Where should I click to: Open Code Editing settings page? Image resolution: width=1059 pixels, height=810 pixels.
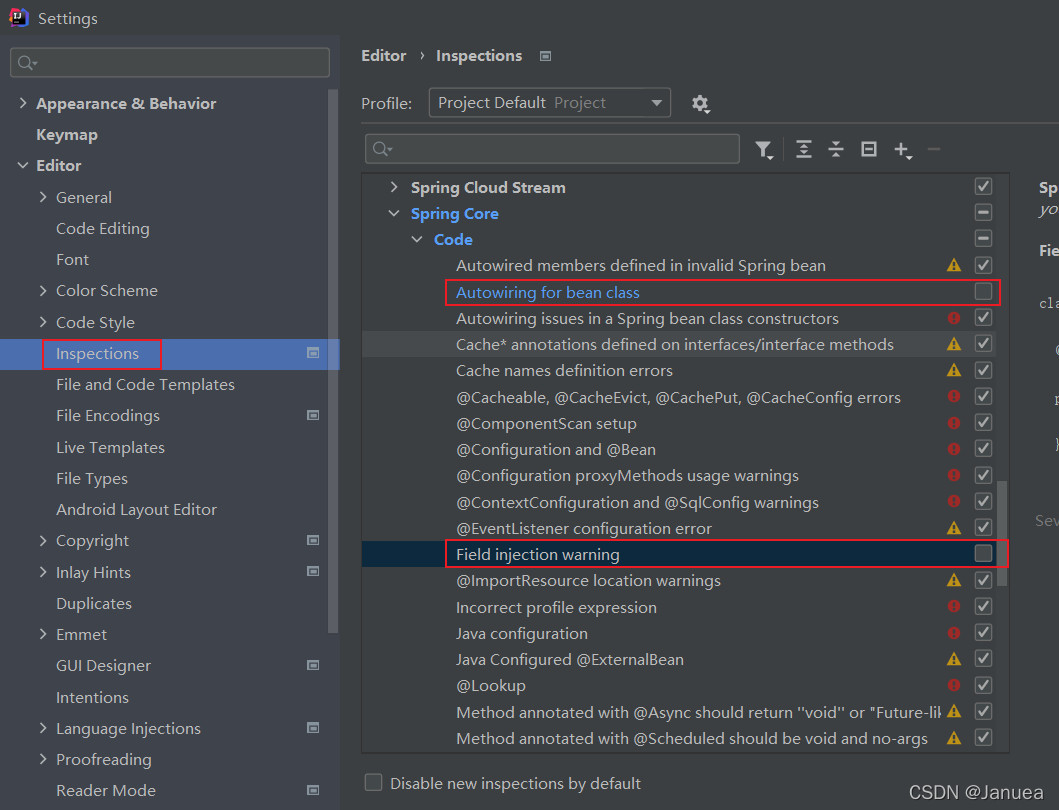pos(103,228)
